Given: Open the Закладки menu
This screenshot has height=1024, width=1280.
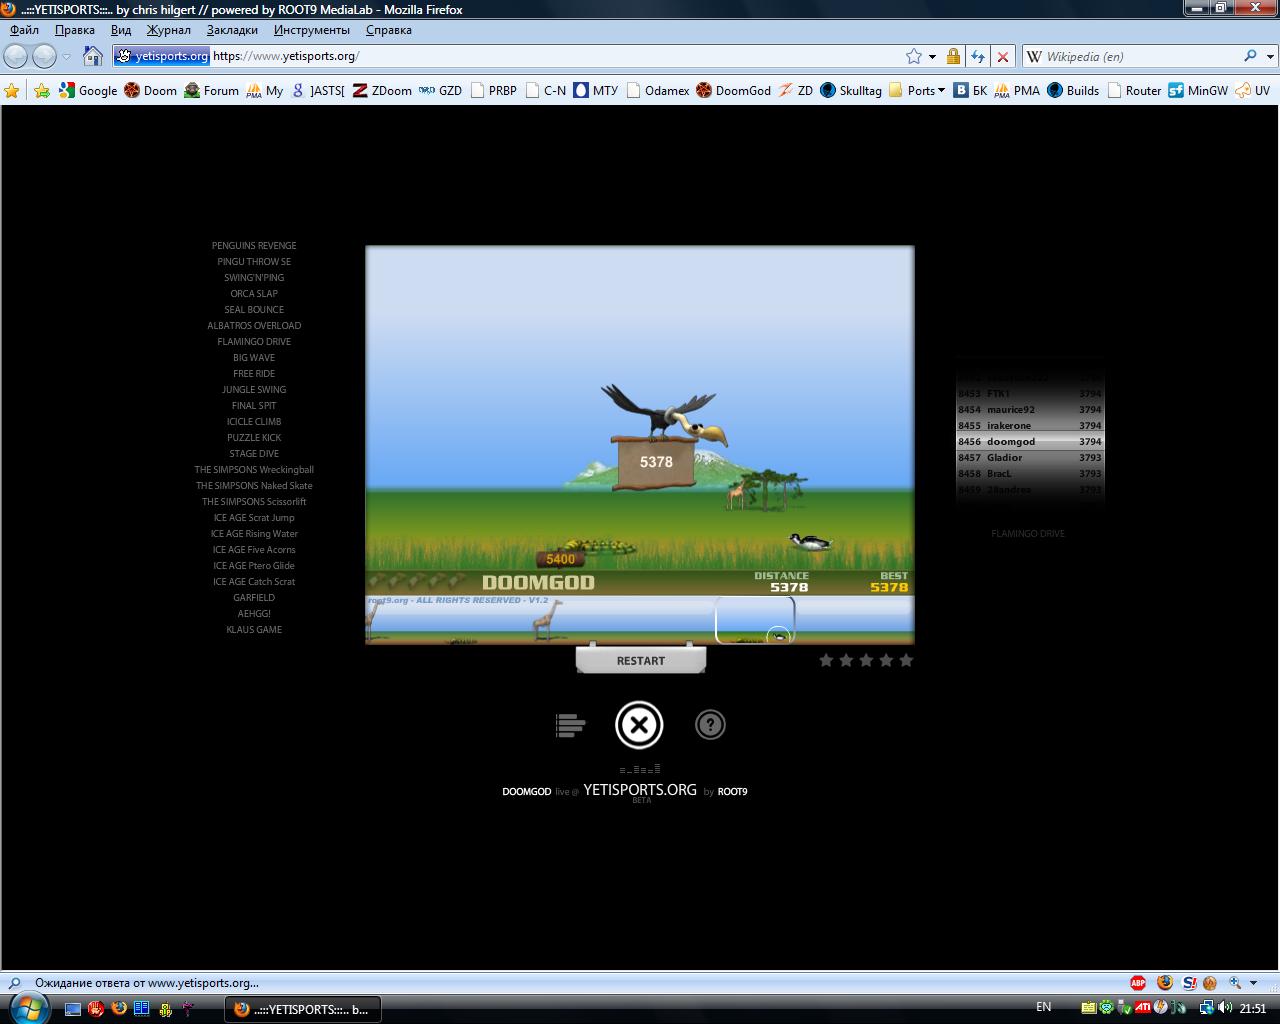Looking at the screenshot, I should pos(232,30).
